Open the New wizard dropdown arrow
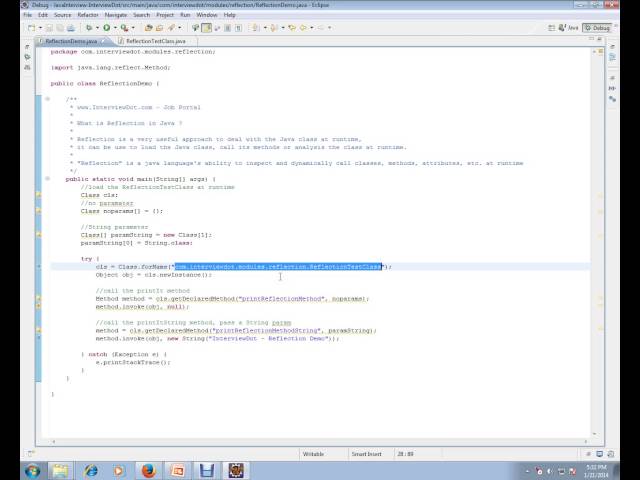Viewport: 640px width, 480px height. pyautogui.click(x=40, y=28)
